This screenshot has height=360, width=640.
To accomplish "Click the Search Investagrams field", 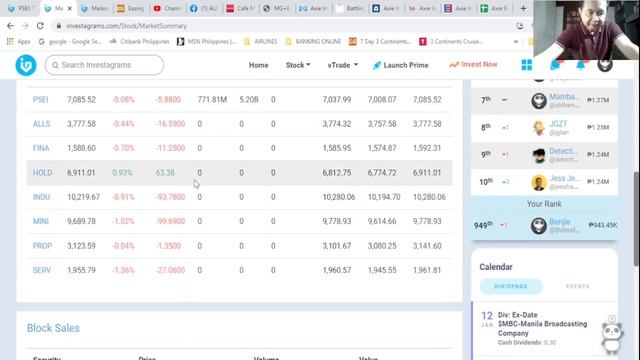I will (104, 65).
